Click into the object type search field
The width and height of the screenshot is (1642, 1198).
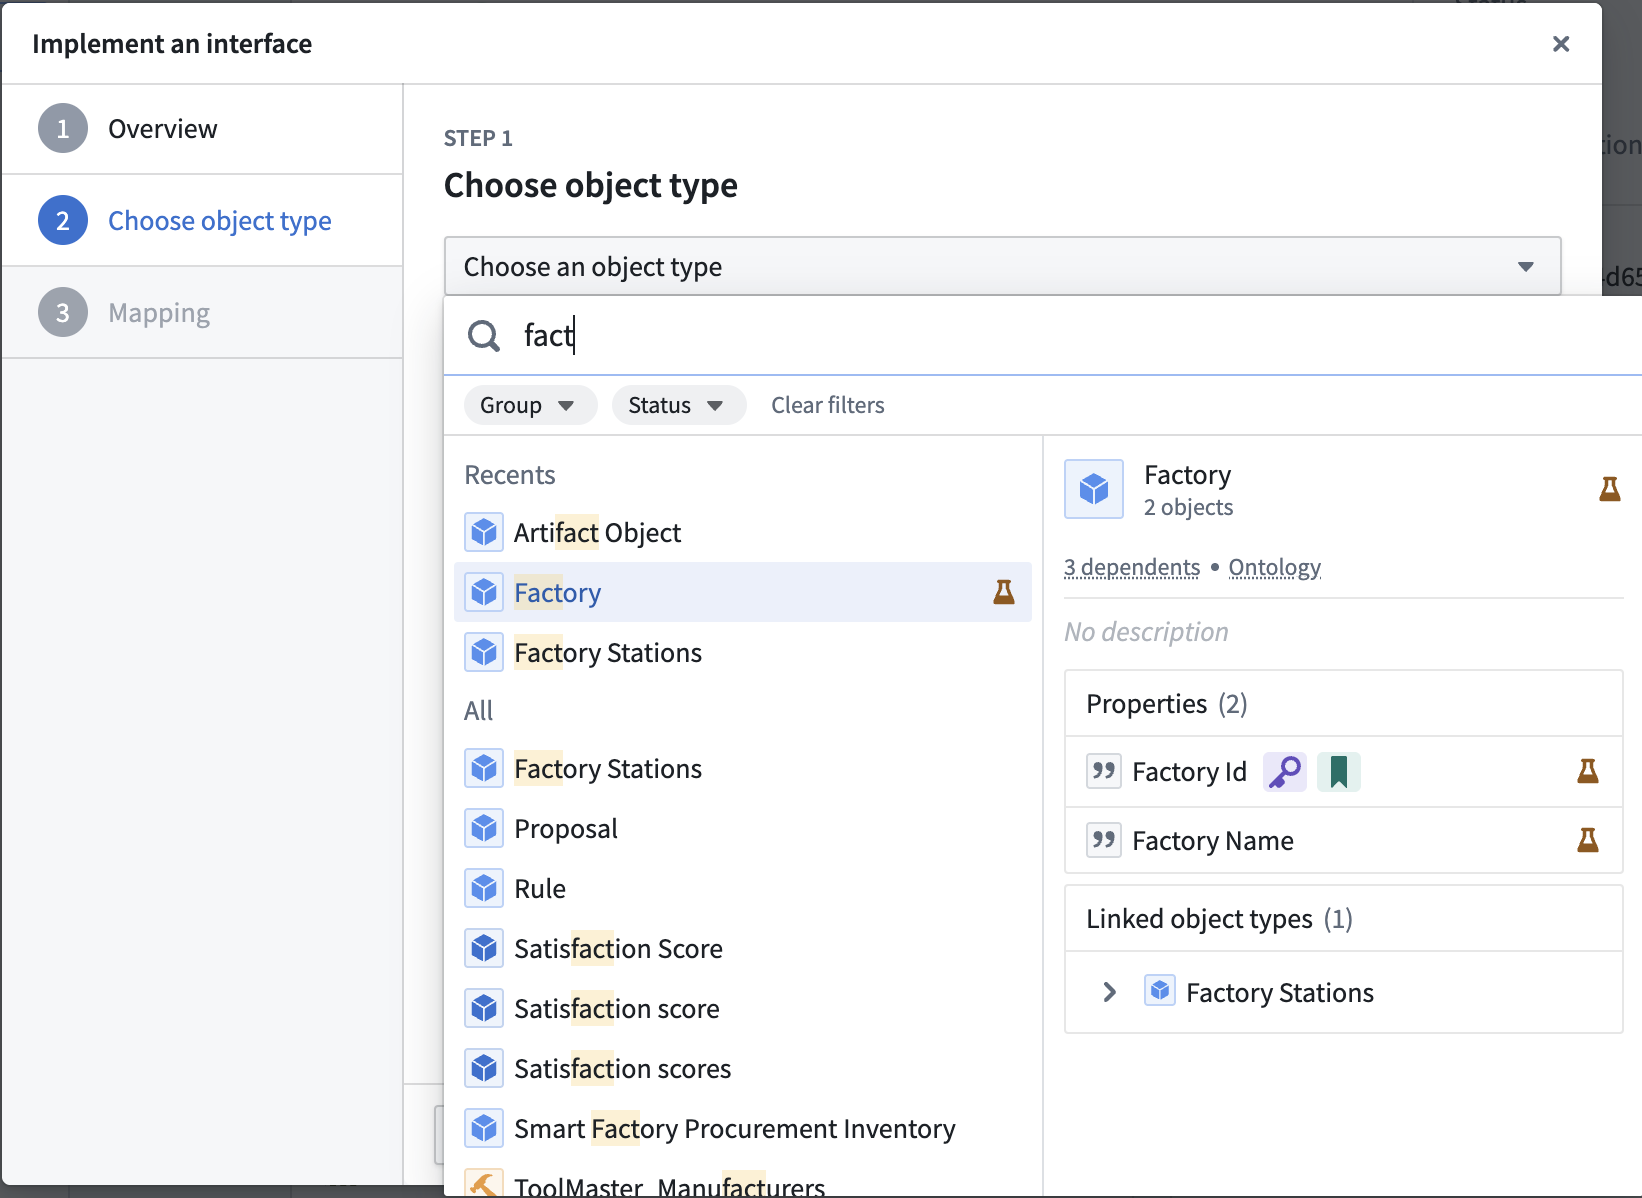[900, 336]
